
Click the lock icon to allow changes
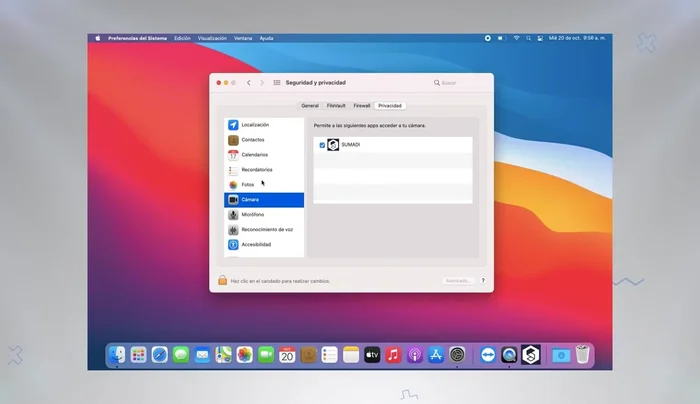[x=222, y=281]
